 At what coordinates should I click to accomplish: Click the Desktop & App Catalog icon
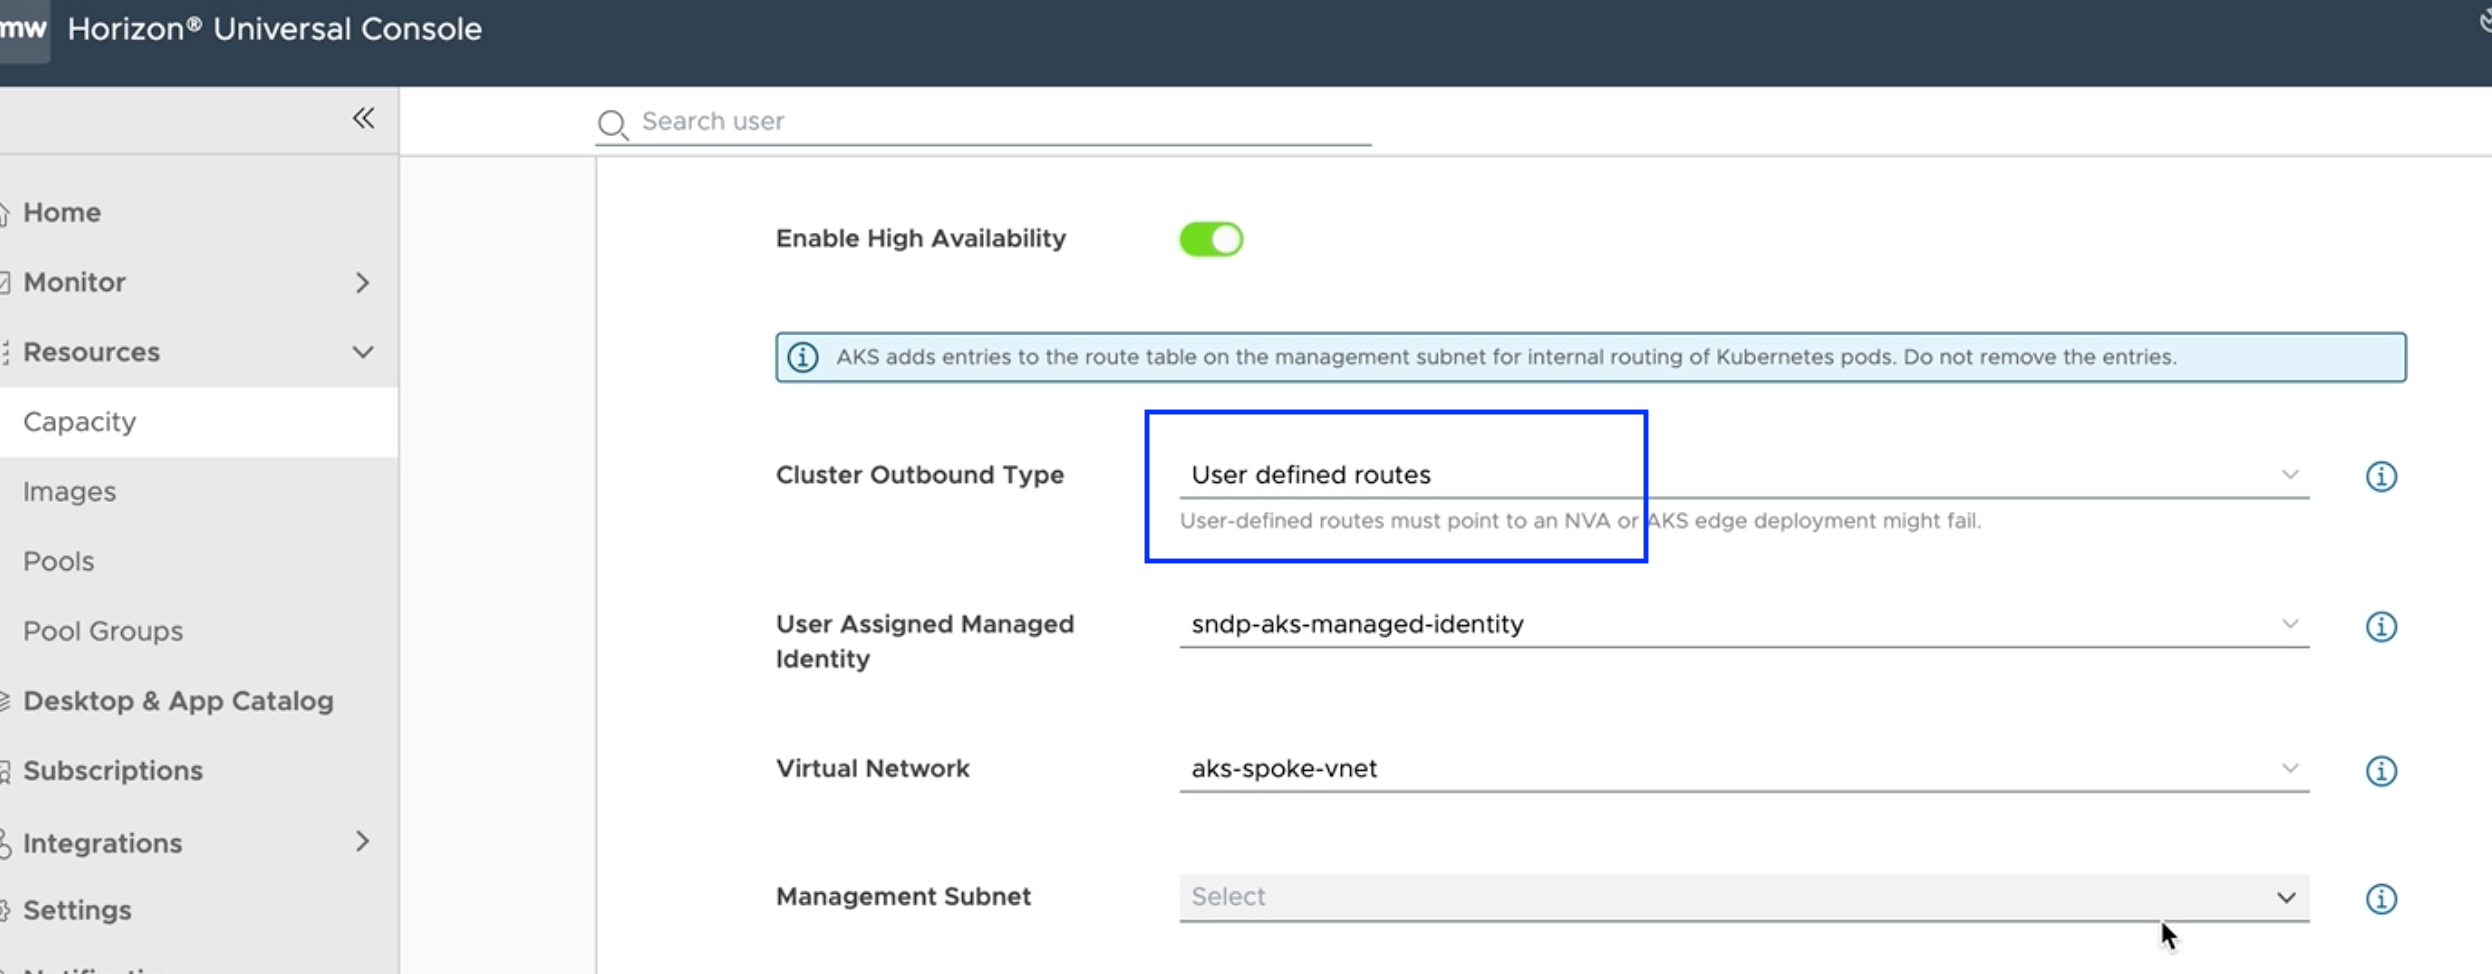click(x=5, y=700)
